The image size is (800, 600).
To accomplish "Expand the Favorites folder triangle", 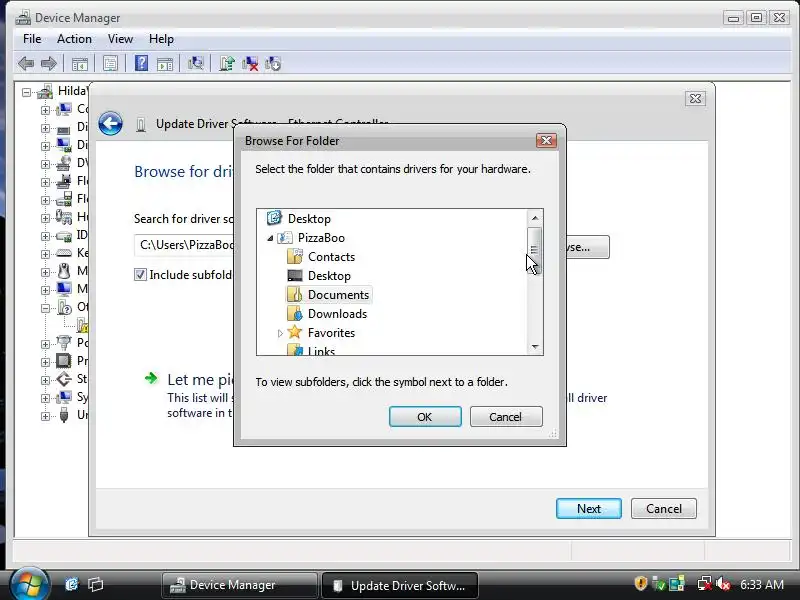I will coord(280,333).
